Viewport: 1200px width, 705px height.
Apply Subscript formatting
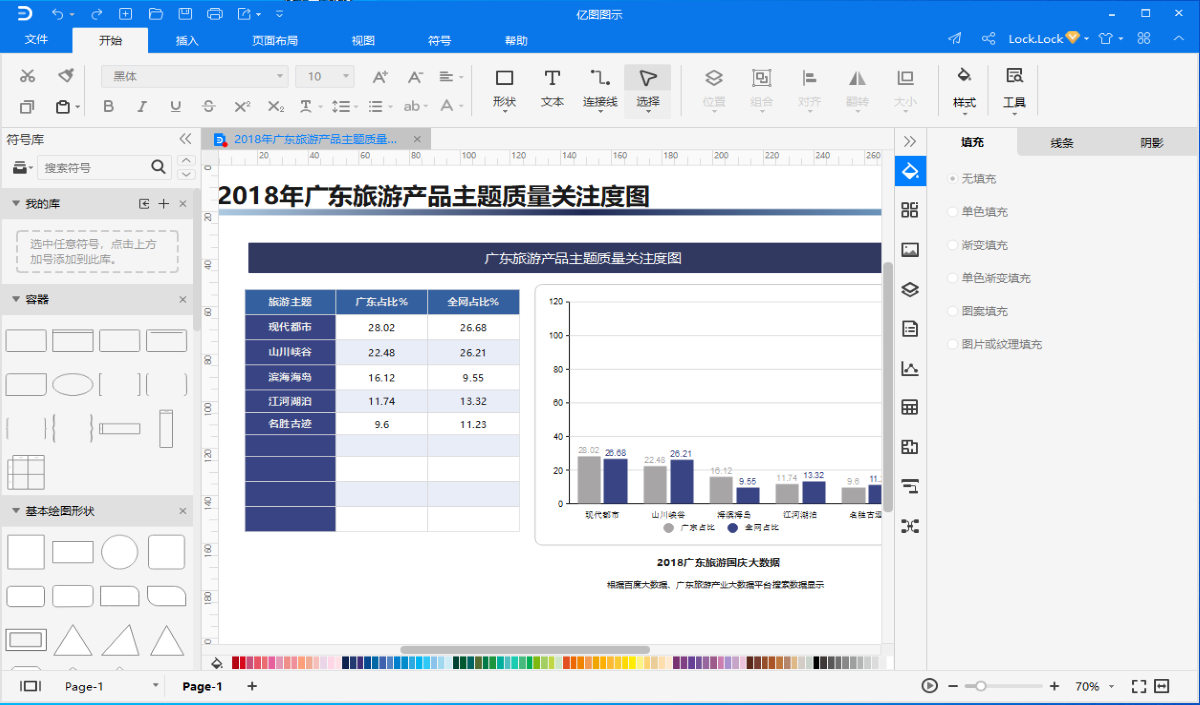click(276, 106)
